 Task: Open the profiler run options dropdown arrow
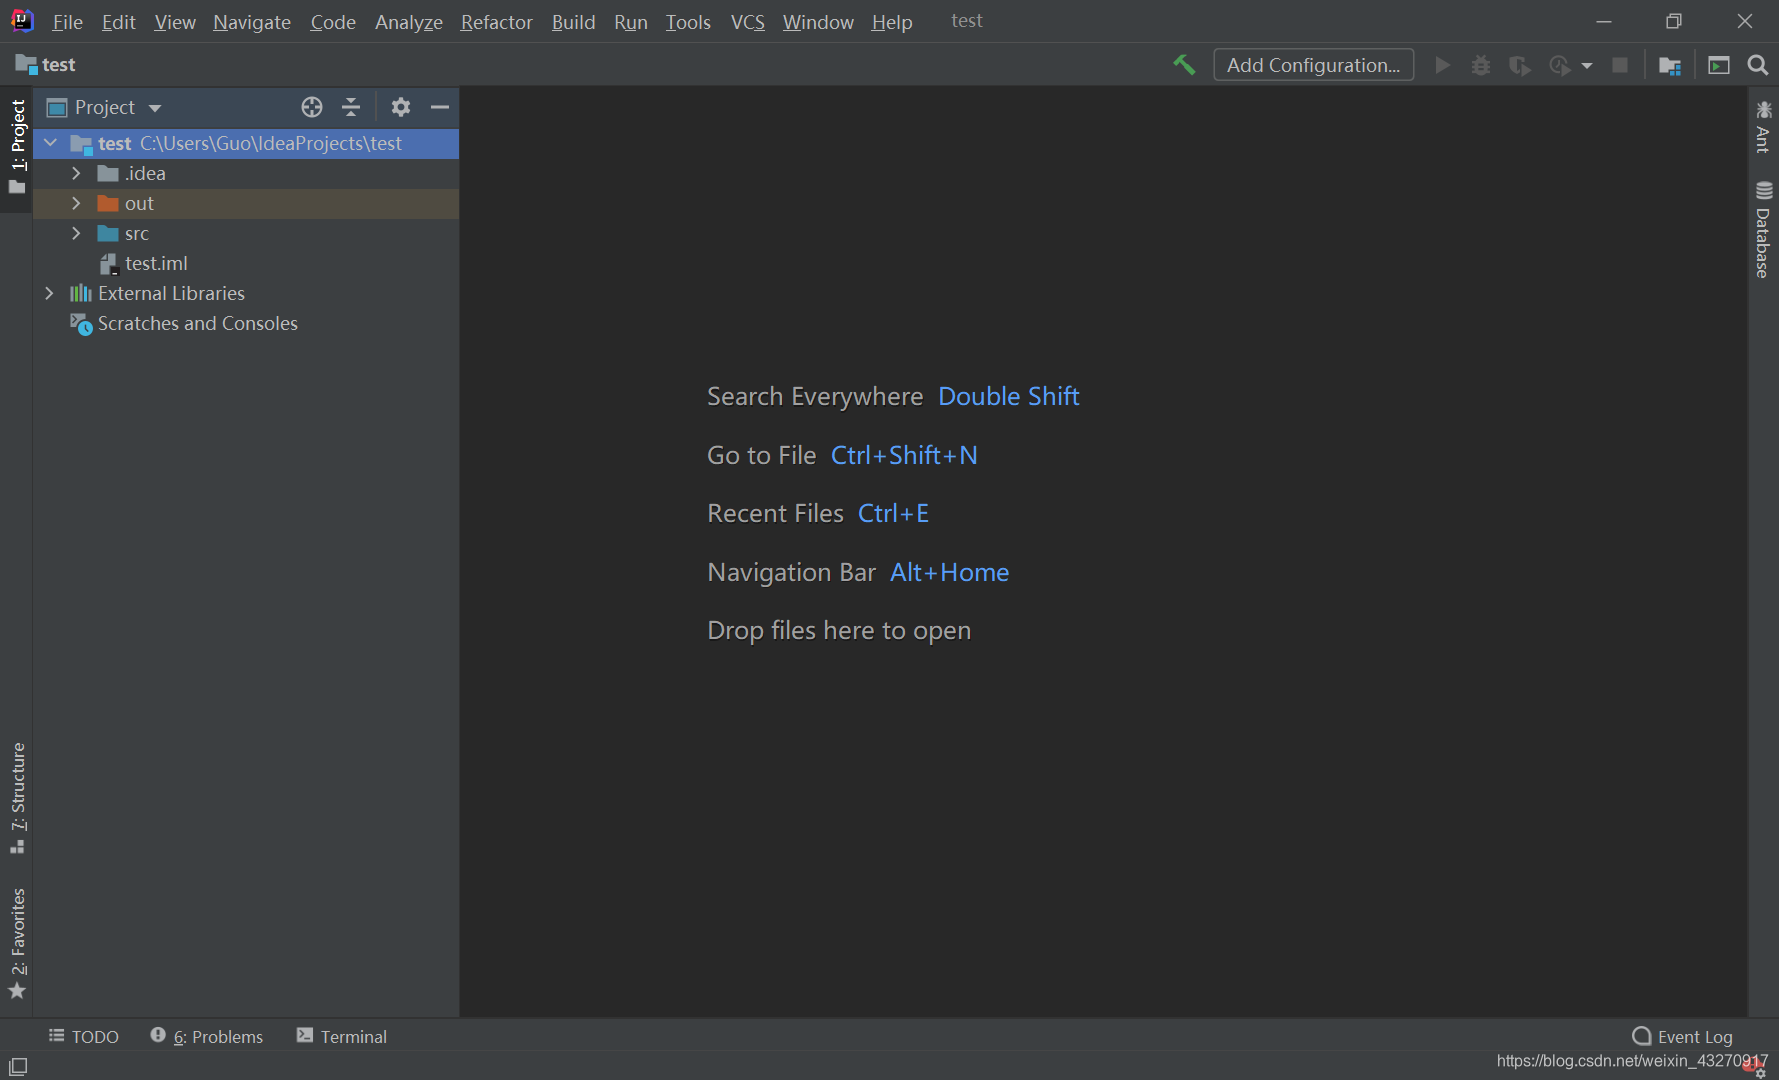1587,66
